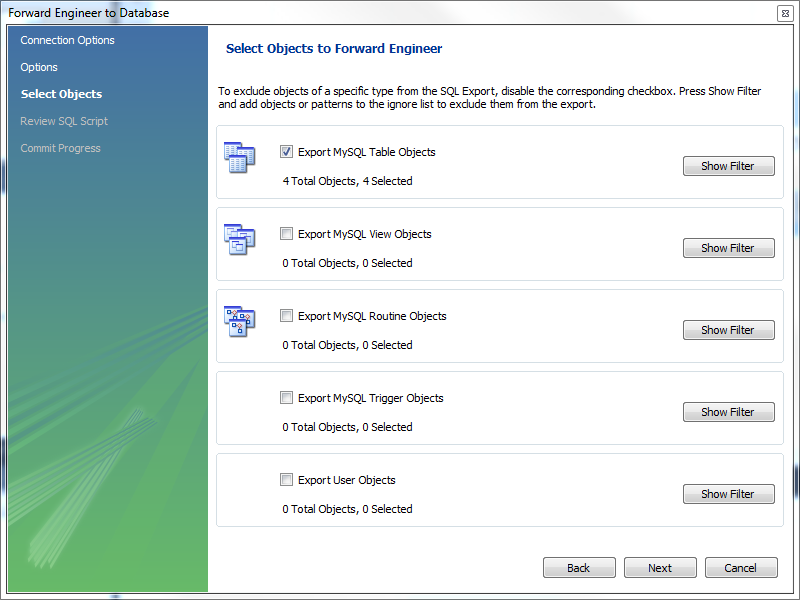Select Options step in sidebar
The image size is (800, 600).
39,67
